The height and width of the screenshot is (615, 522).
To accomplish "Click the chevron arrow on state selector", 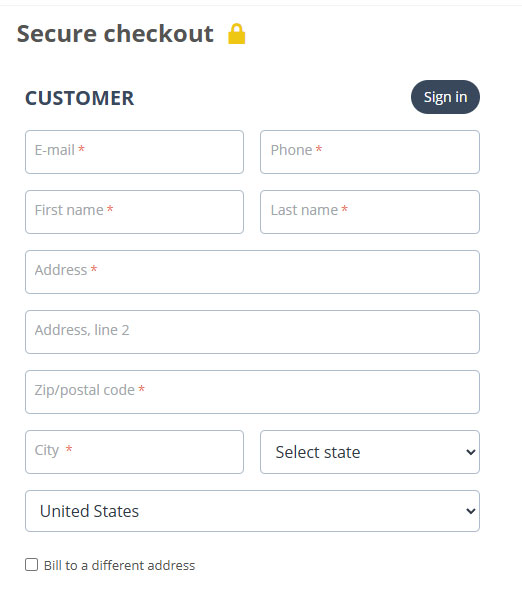I will (x=471, y=452).
